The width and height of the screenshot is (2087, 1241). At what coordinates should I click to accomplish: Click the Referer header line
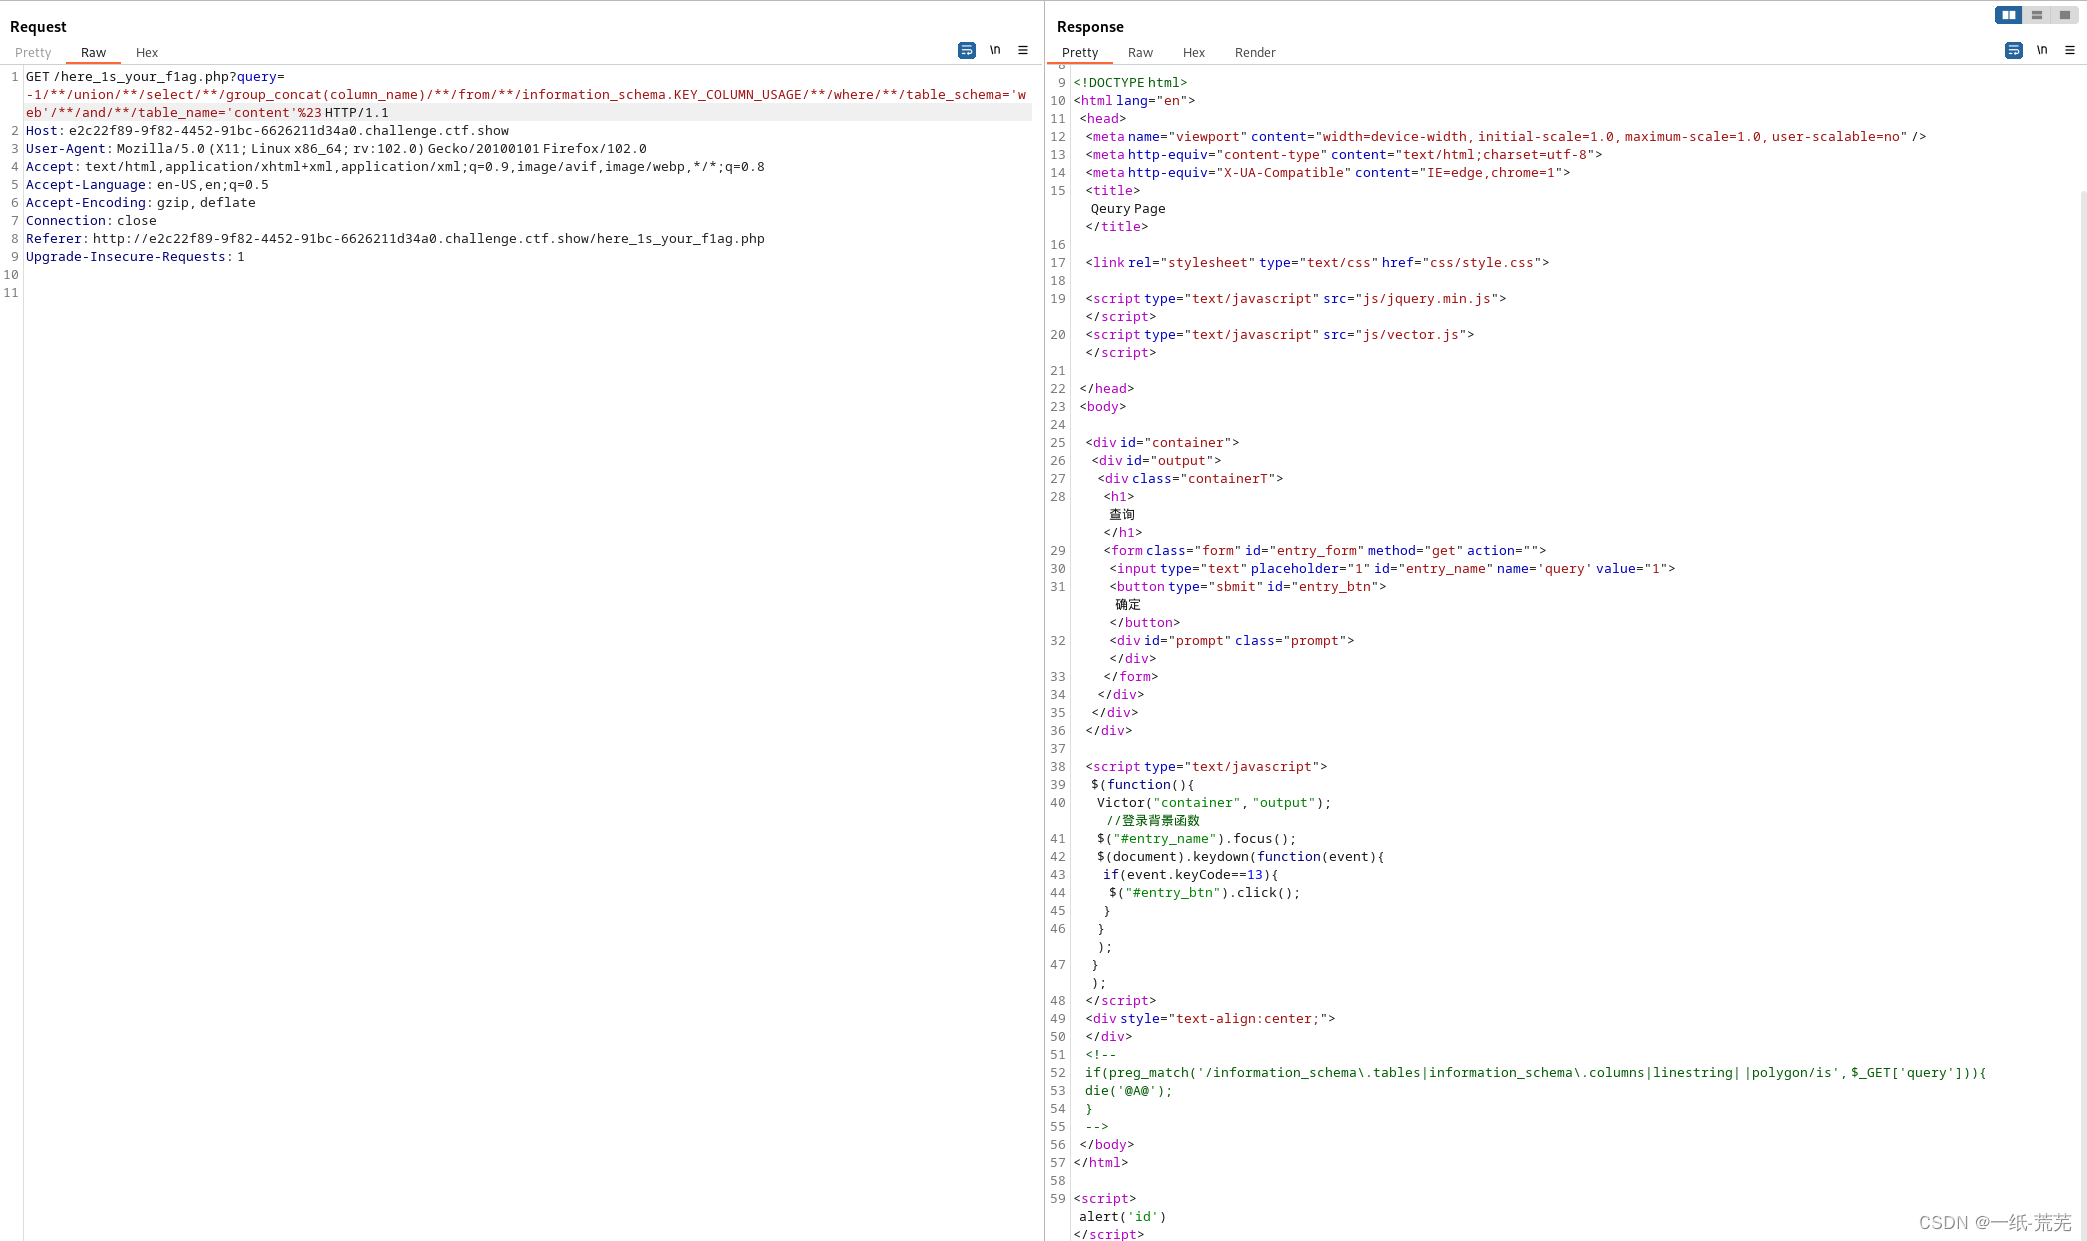(395, 239)
